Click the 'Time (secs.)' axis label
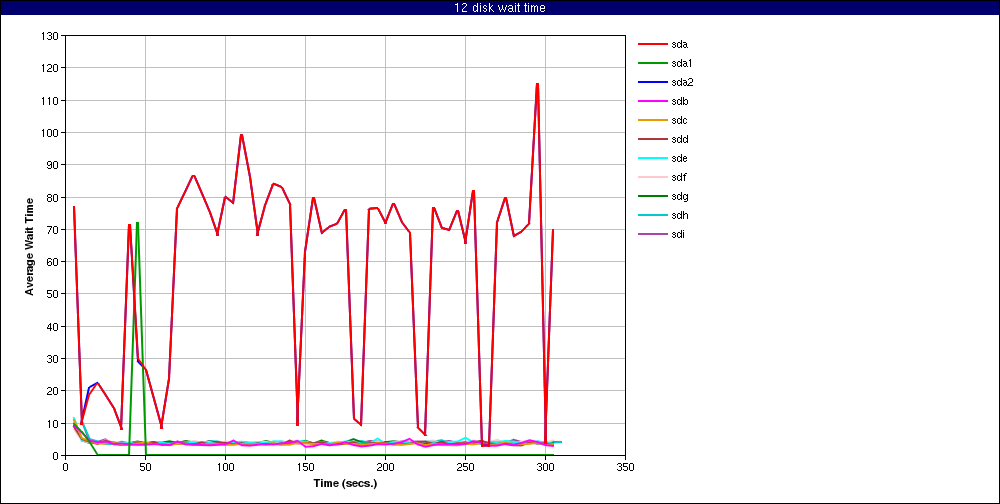This screenshot has height=504, width=1000. pos(345,484)
